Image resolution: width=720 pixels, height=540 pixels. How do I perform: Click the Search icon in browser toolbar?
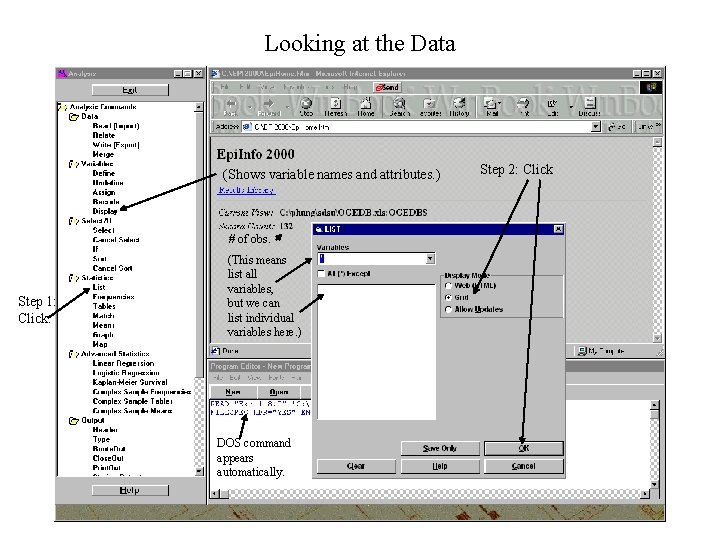[399, 107]
